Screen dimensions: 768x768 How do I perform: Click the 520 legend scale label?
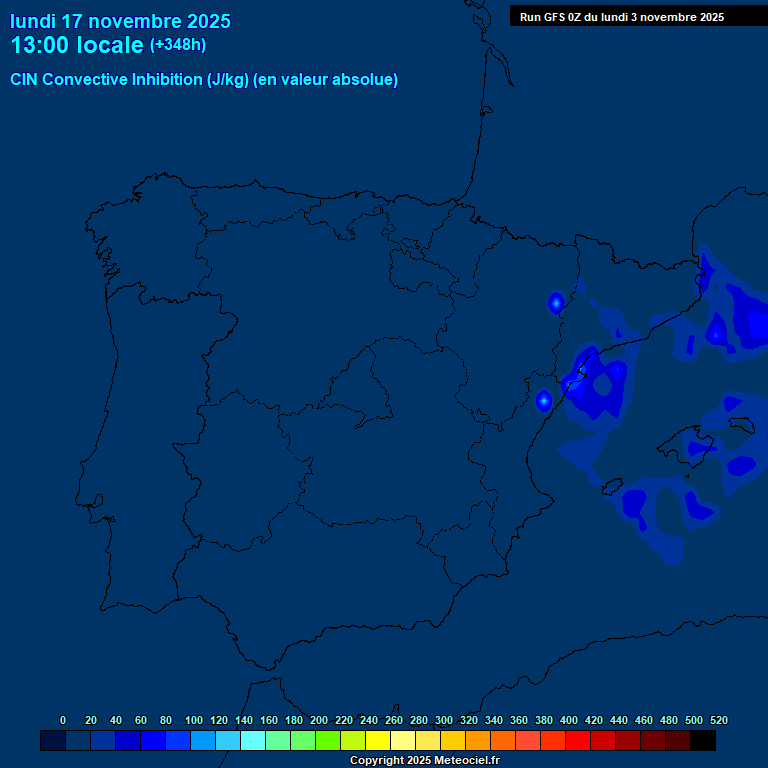[x=718, y=720]
